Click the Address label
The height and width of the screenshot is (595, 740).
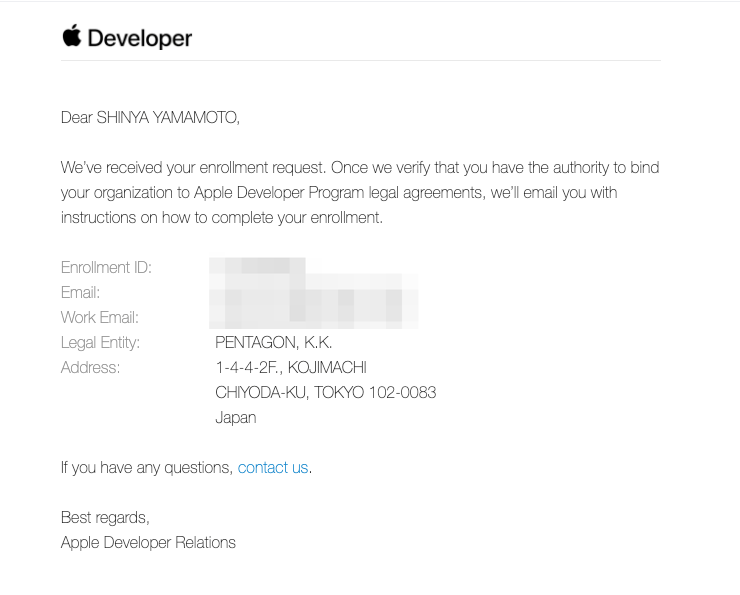90,368
